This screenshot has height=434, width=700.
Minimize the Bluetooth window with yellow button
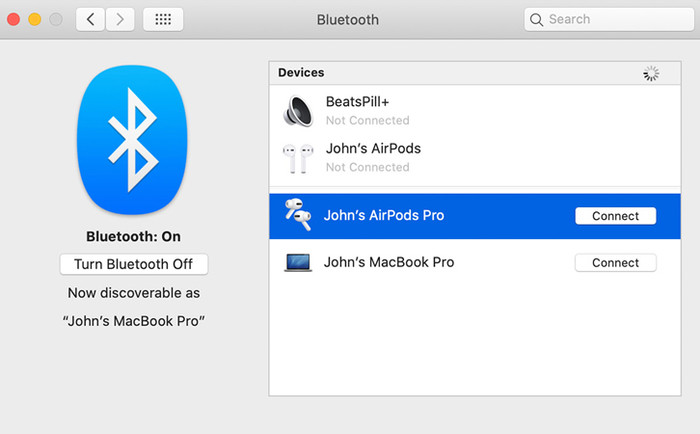tap(34, 19)
